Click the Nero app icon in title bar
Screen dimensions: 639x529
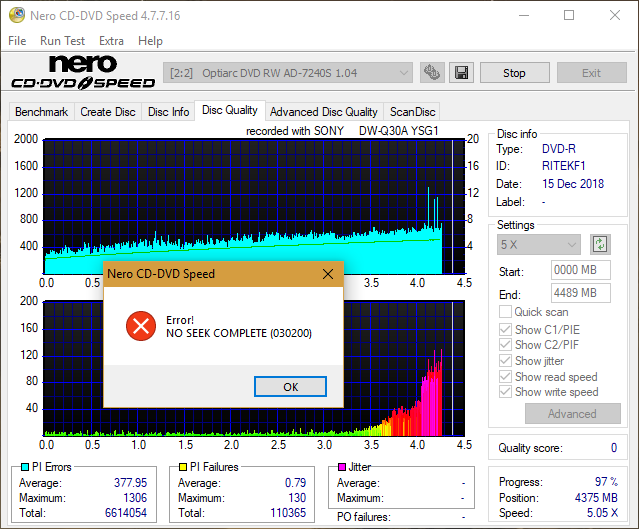point(17,15)
